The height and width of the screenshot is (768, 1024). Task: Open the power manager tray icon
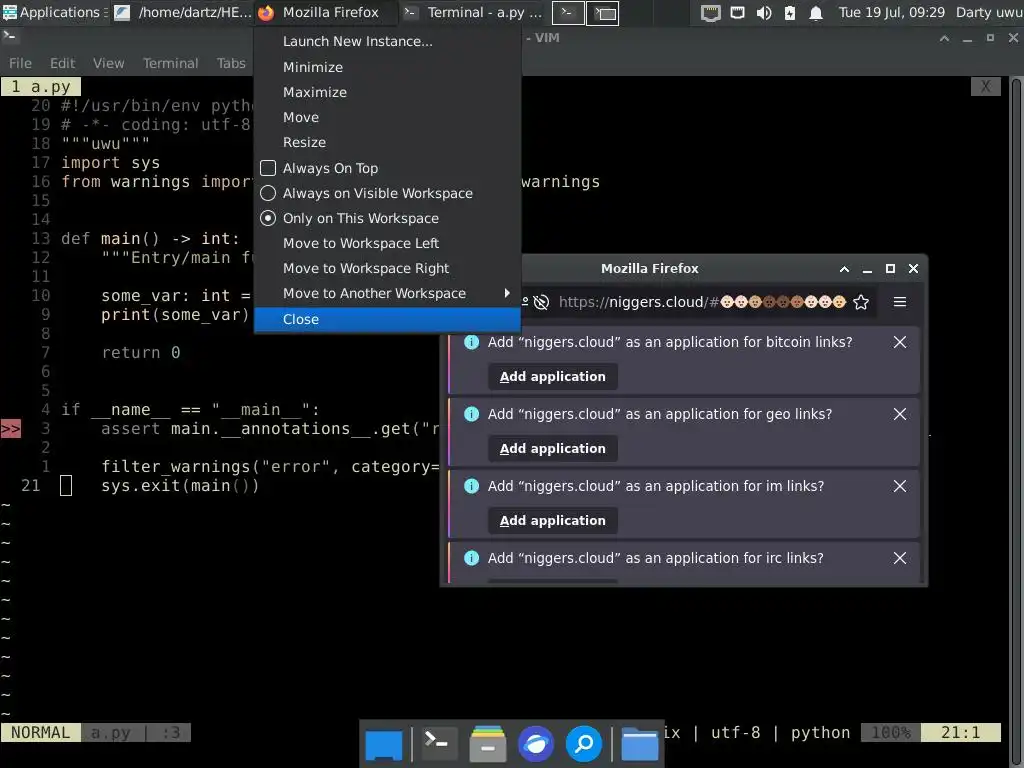(790, 13)
